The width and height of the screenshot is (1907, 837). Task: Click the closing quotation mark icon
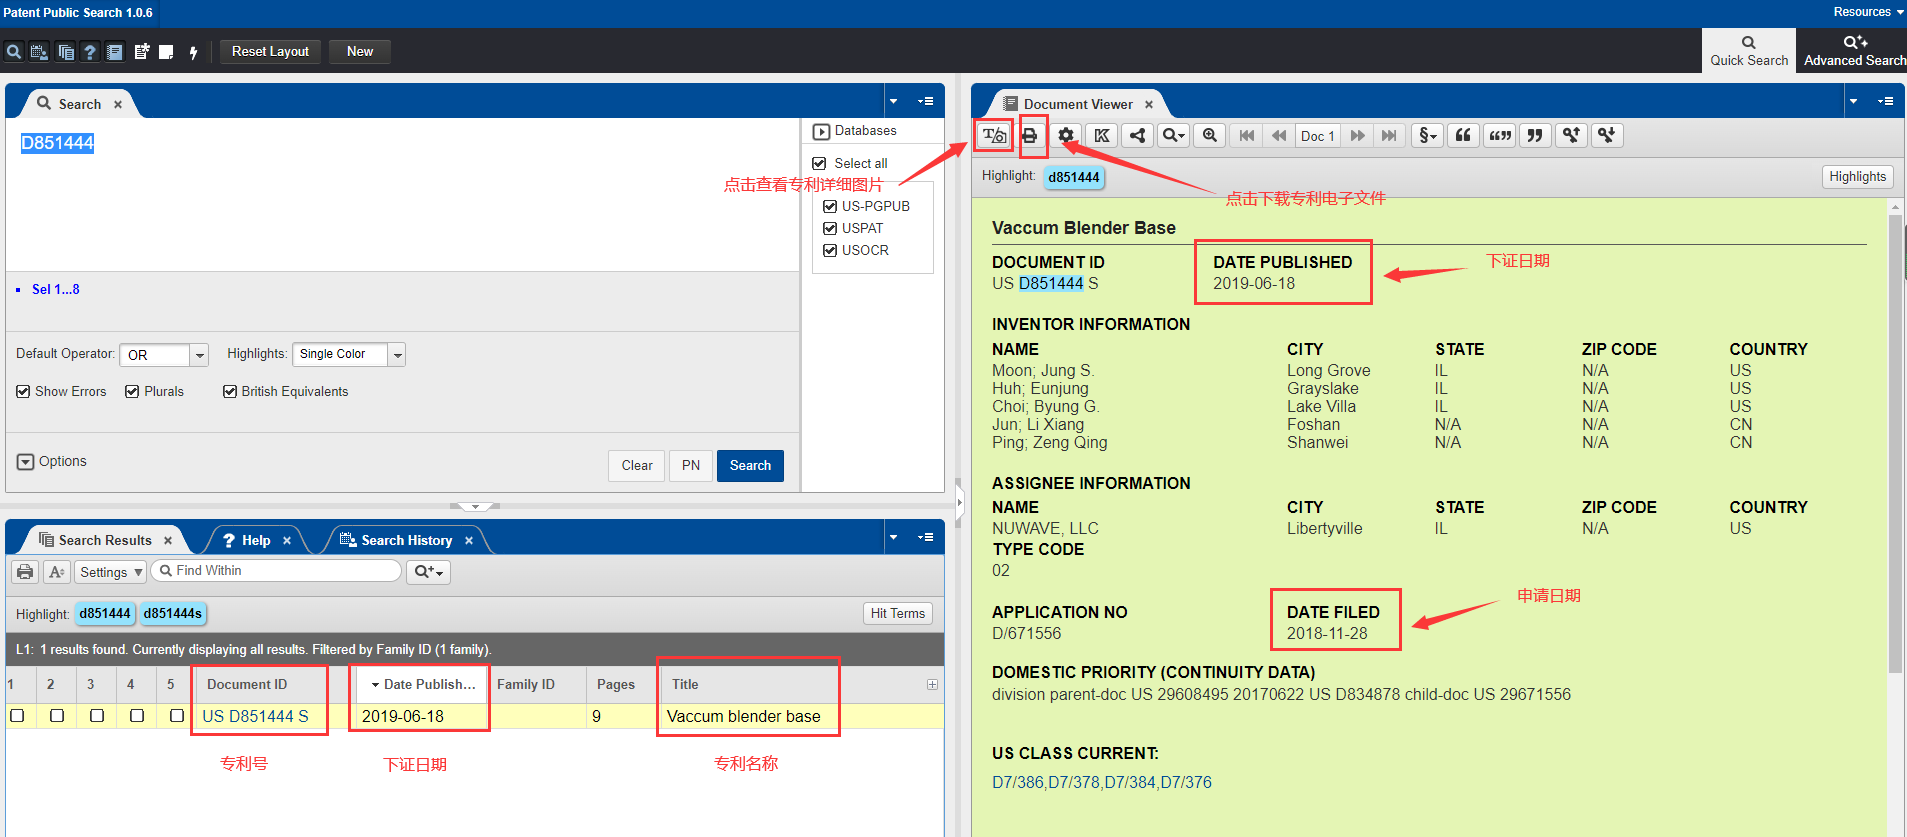pyautogui.click(x=1535, y=136)
